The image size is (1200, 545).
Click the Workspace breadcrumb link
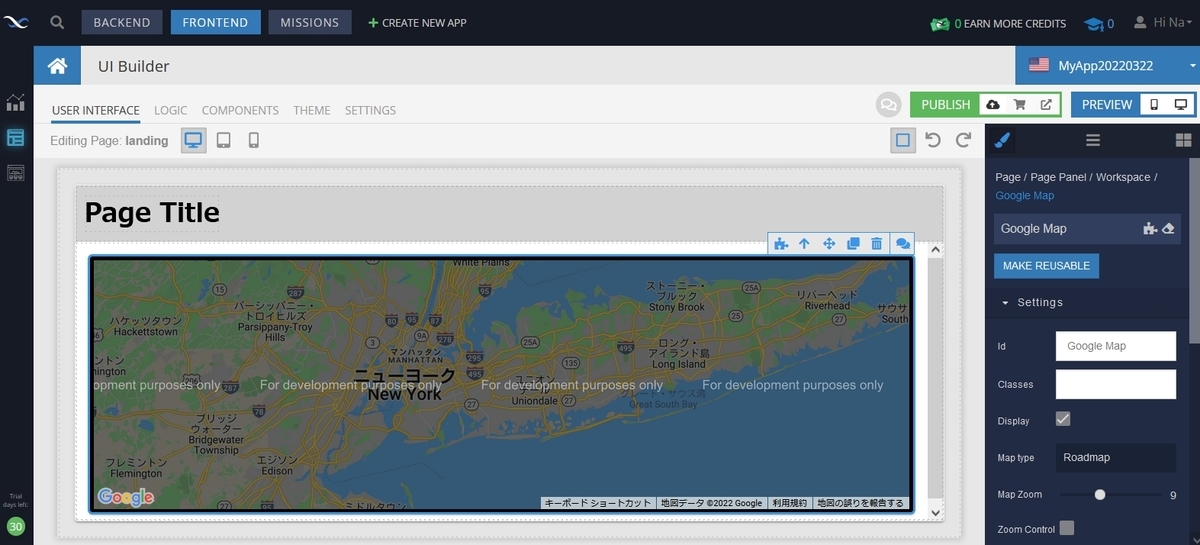tap(1123, 177)
